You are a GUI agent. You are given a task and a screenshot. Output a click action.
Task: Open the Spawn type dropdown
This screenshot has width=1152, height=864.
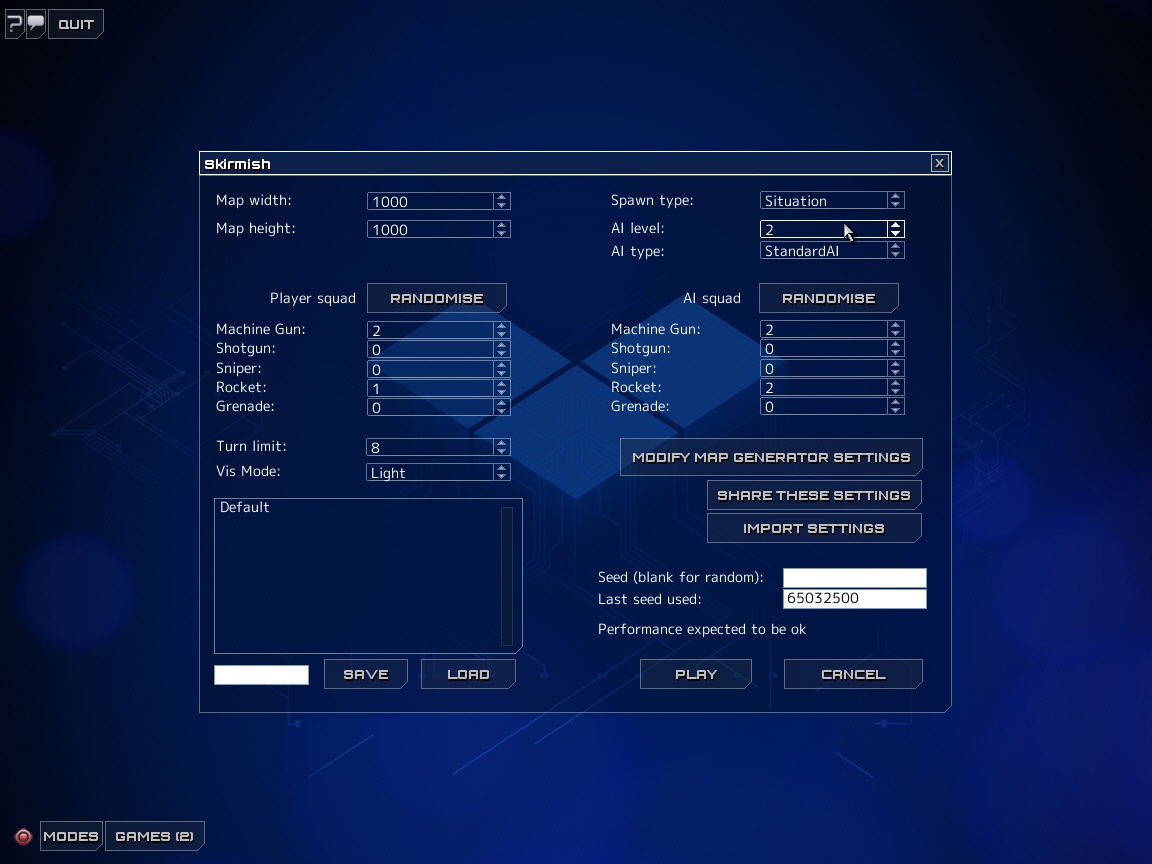pyautogui.click(x=896, y=201)
